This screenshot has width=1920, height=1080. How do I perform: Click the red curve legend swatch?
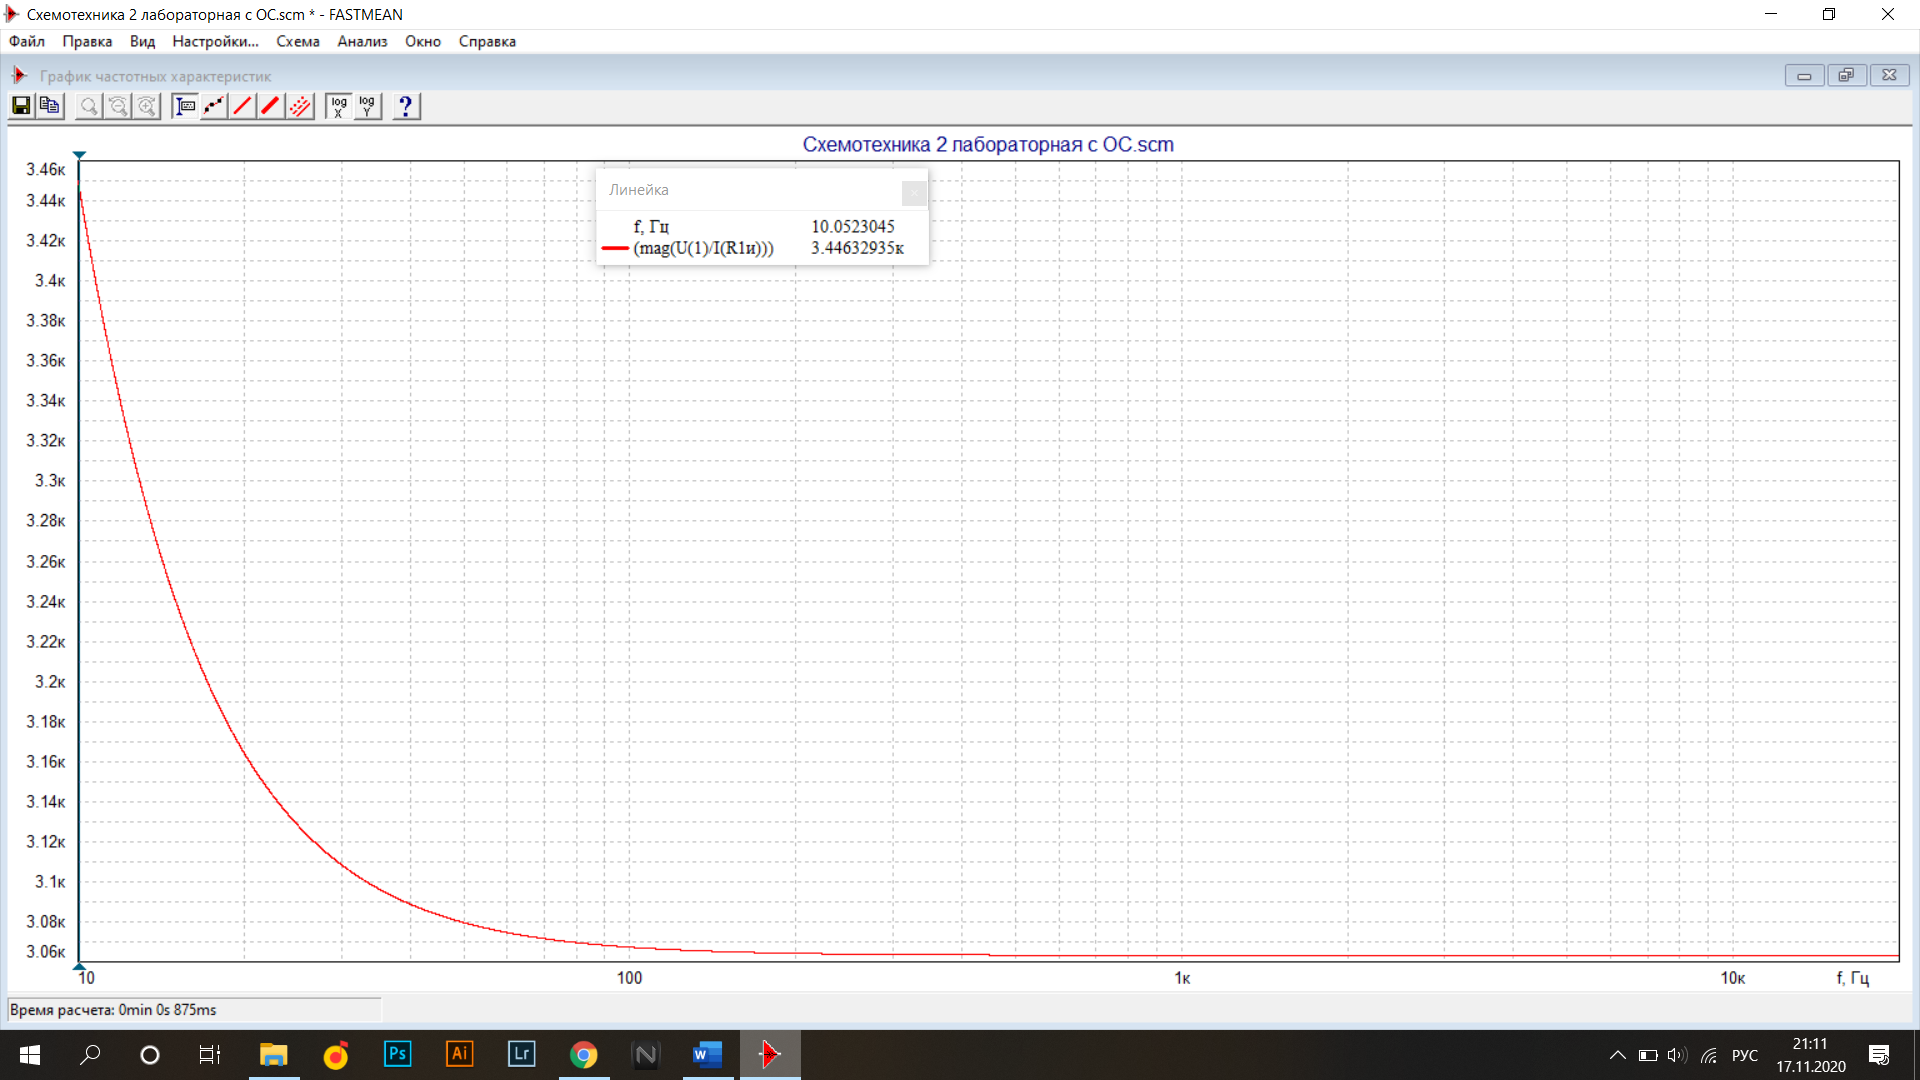pyautogui.click(x=615, y=248)
